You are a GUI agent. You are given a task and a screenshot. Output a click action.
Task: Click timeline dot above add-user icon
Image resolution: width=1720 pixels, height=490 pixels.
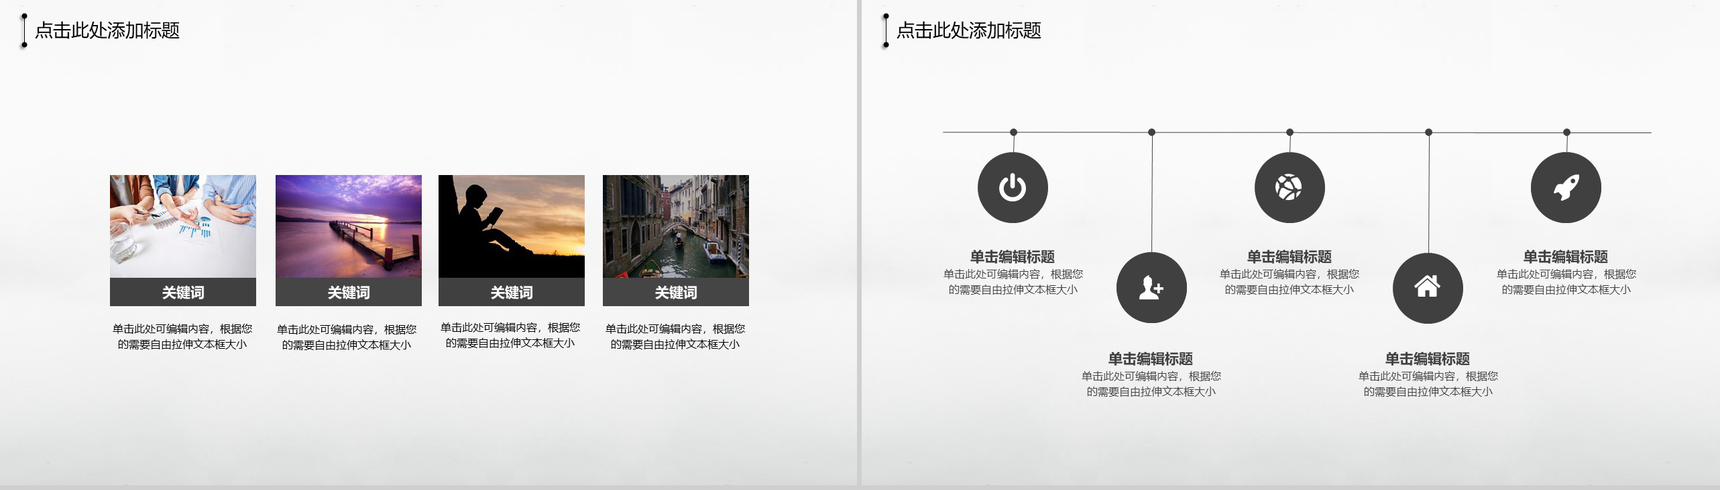tap(1152, 132)
